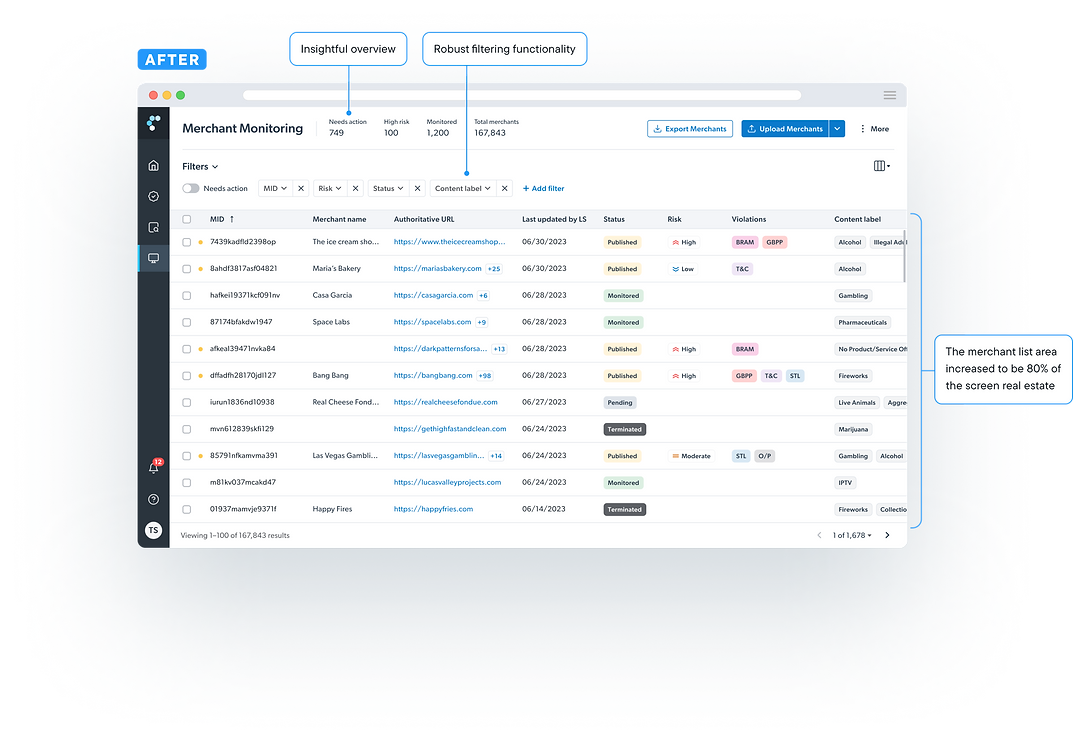1073x739 pixels.
Task: Check the checkbox for Maria's Bakery row
Action: coord(186,268)
